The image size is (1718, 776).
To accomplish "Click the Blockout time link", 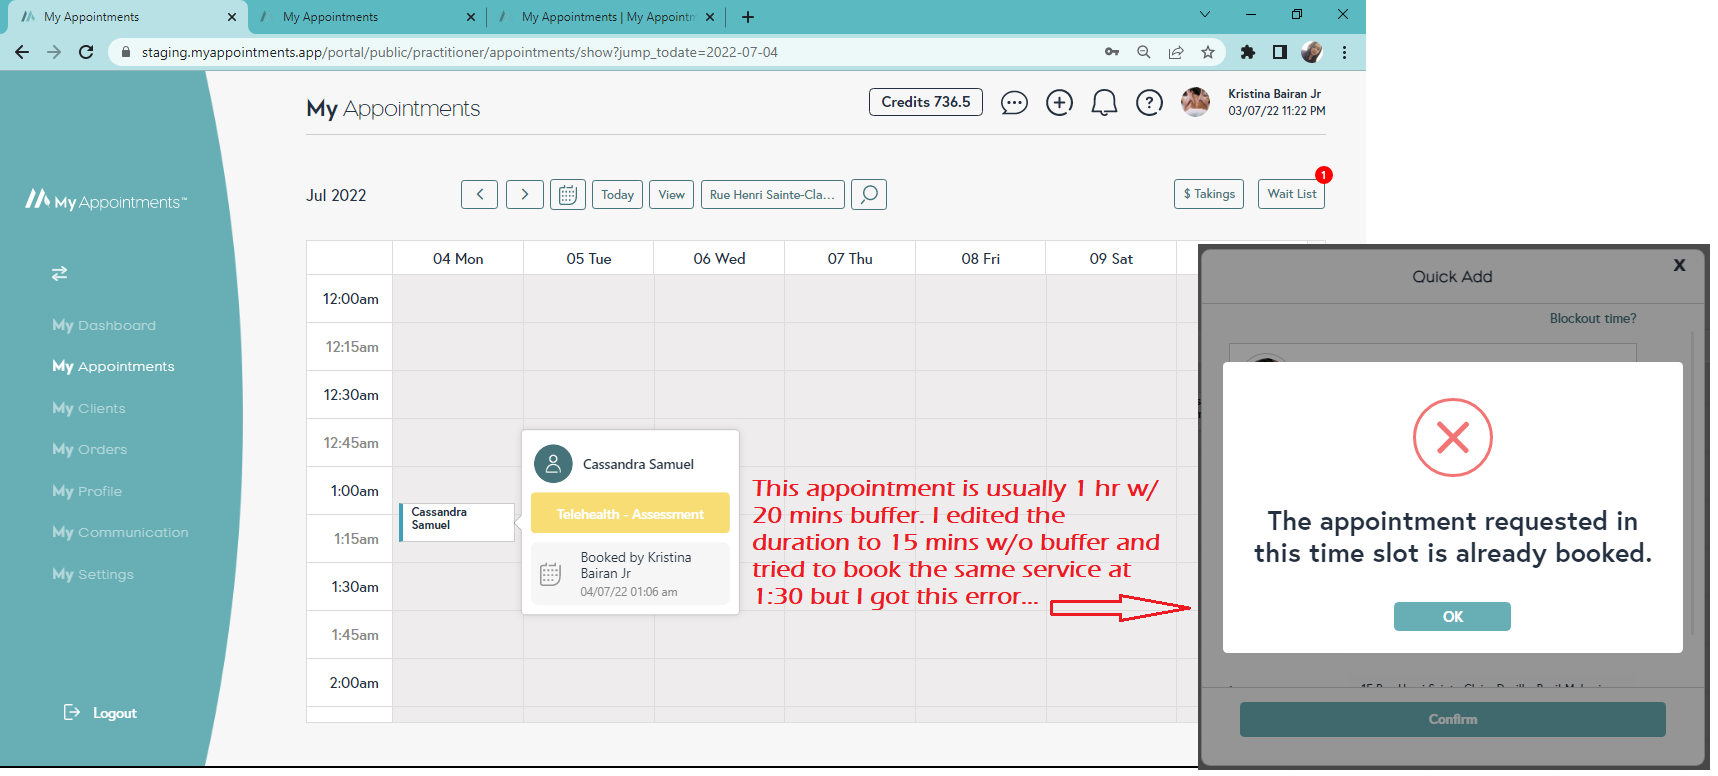I will click(1592, 319).
